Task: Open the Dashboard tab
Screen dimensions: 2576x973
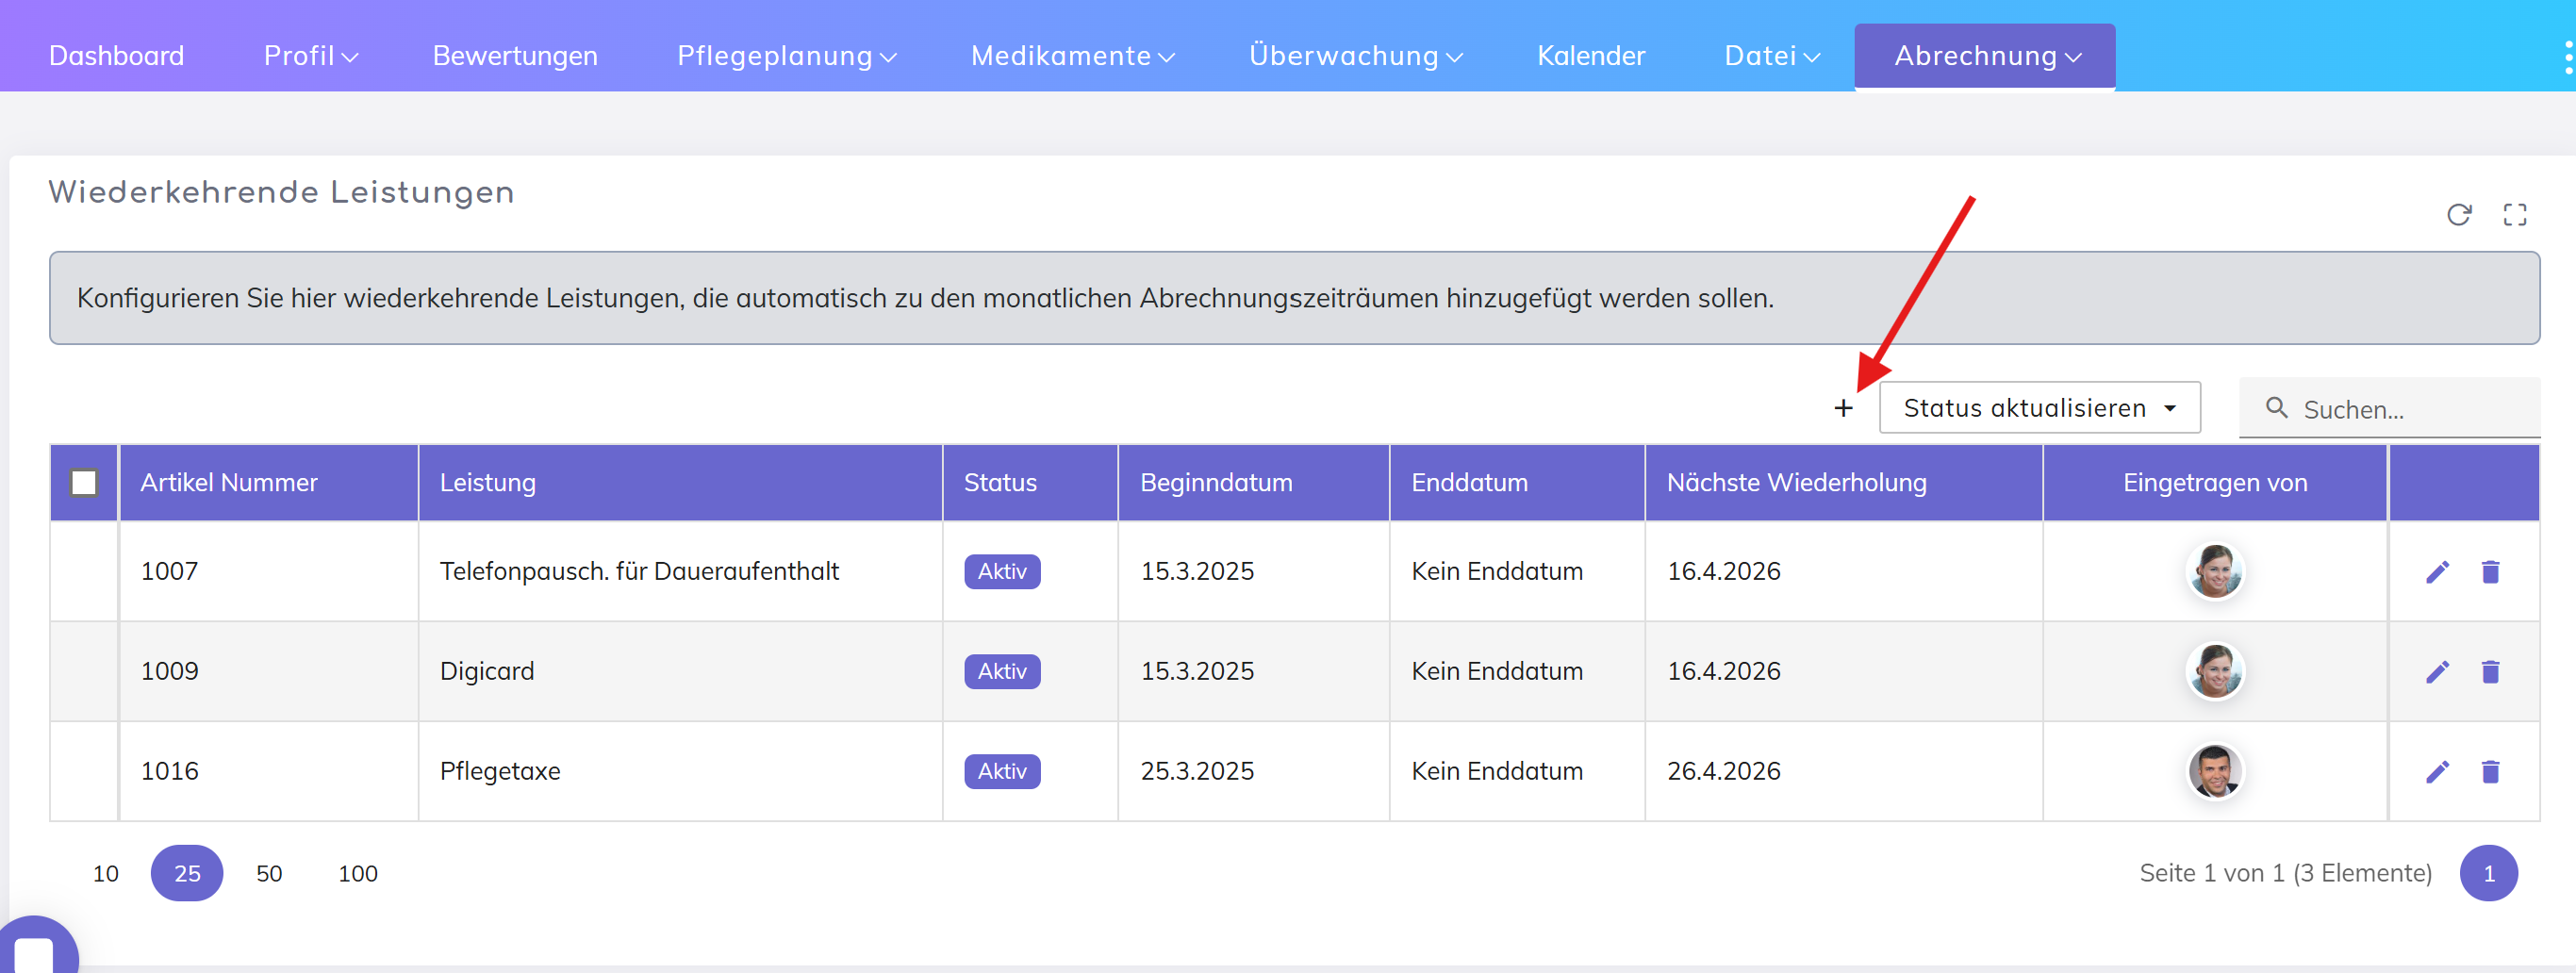Action: (x=117, y=56)
